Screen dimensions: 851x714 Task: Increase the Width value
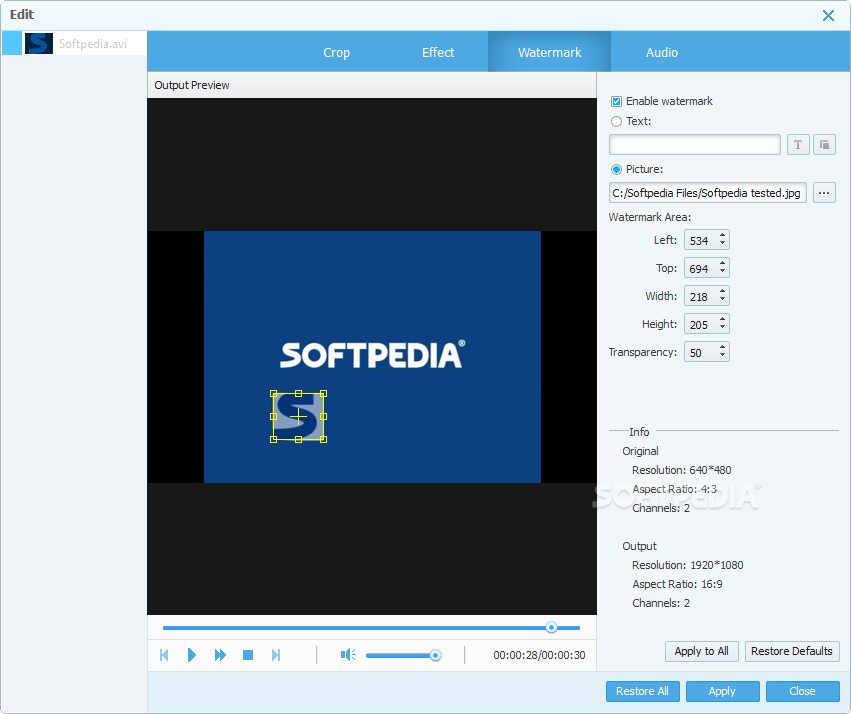click(722, 291)
